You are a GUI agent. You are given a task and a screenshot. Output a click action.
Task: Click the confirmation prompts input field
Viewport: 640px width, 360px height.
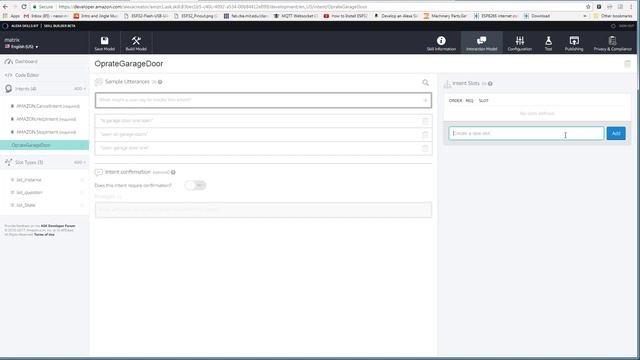click(263, 210)
